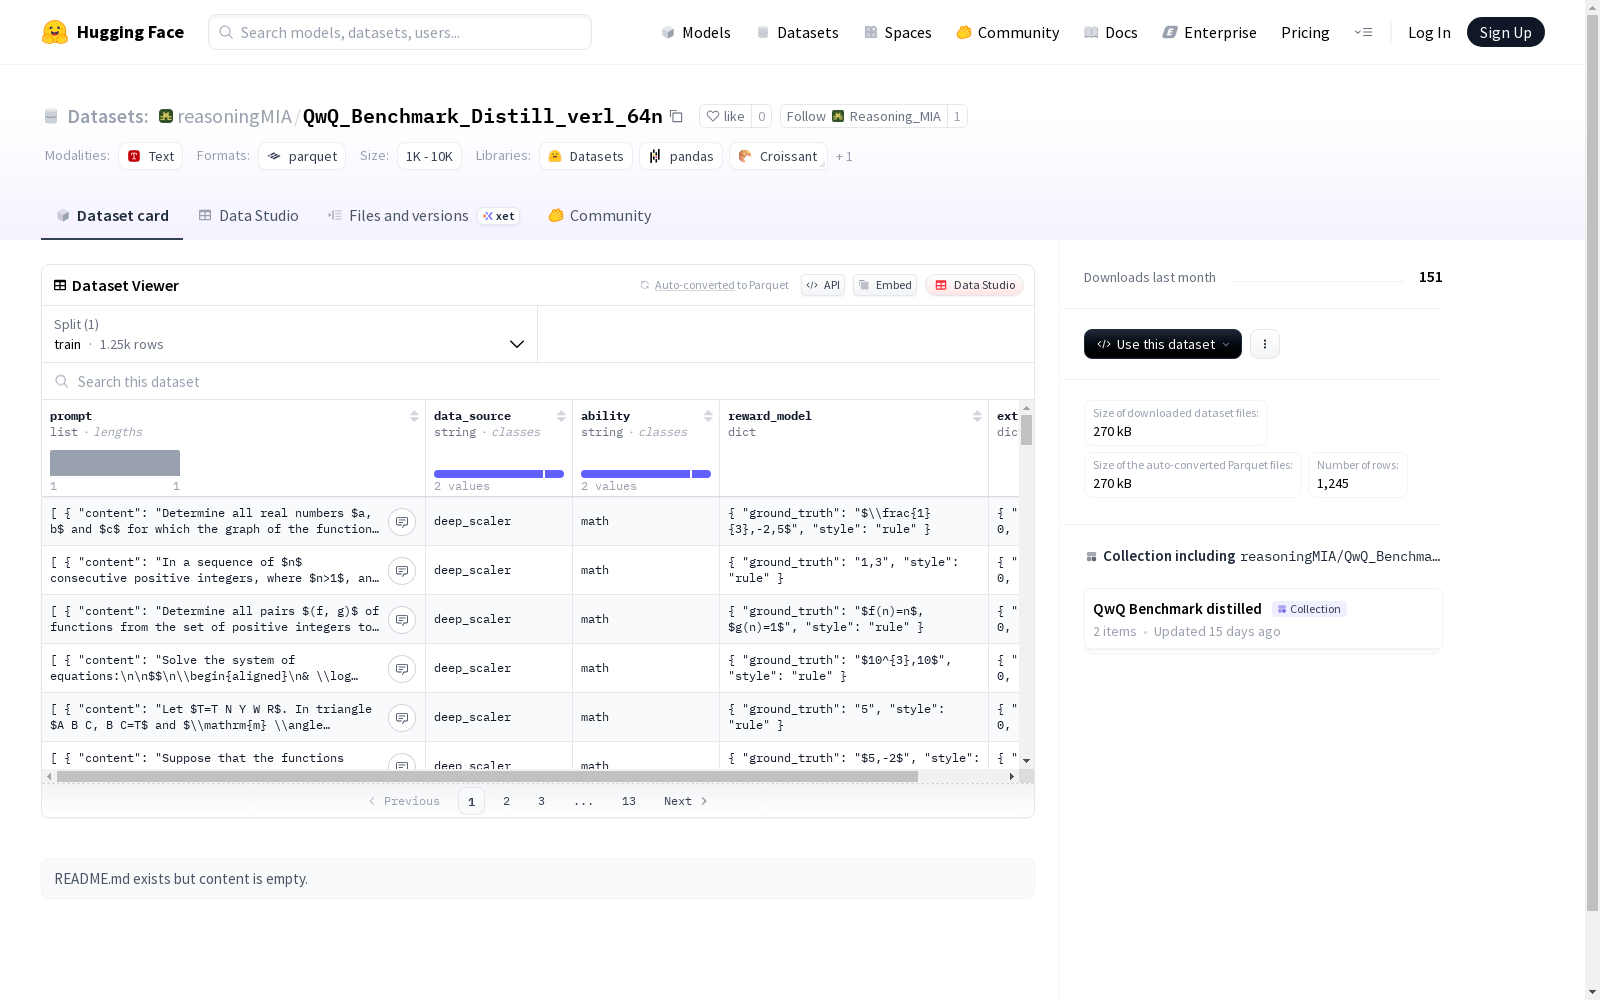
Task: Open the Data Studio tab
Action: point(248,215)
